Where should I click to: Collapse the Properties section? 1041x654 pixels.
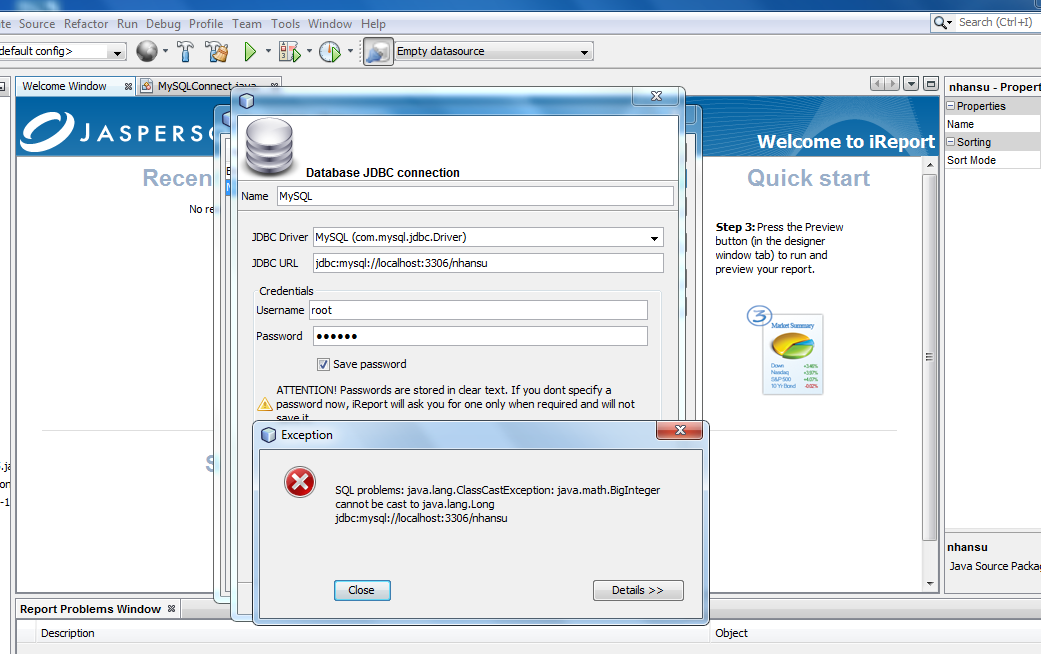tap(951, 106)
